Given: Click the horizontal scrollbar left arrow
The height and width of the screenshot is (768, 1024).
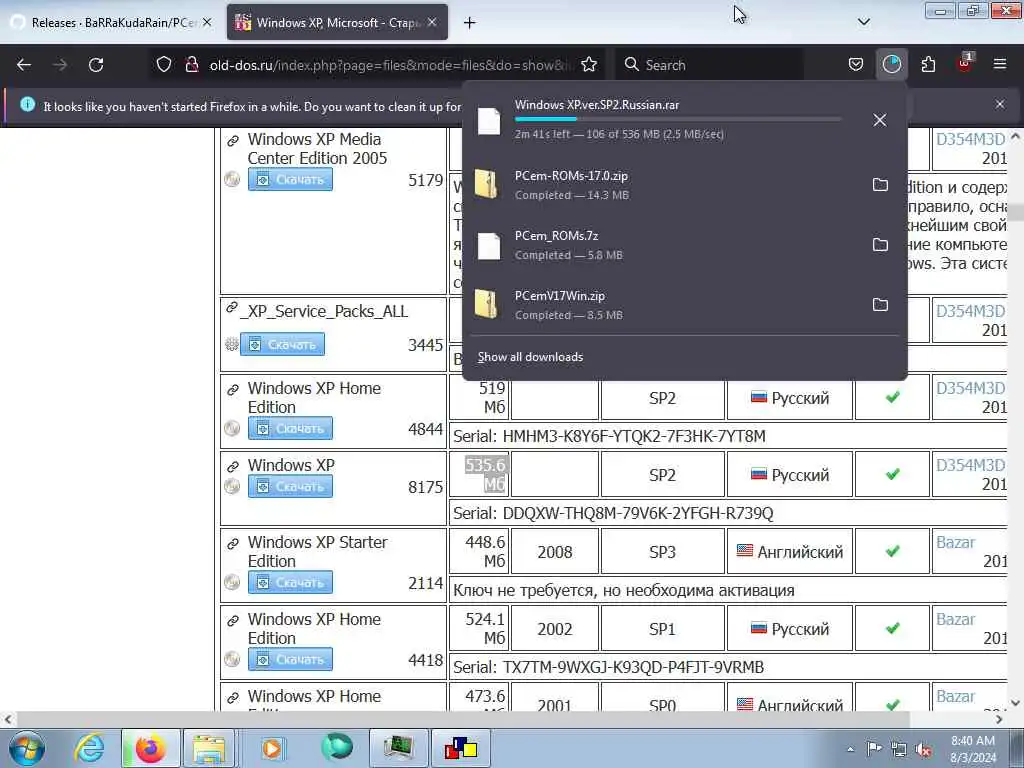Looking at the screenshot, I should click(x=8, y=719).
